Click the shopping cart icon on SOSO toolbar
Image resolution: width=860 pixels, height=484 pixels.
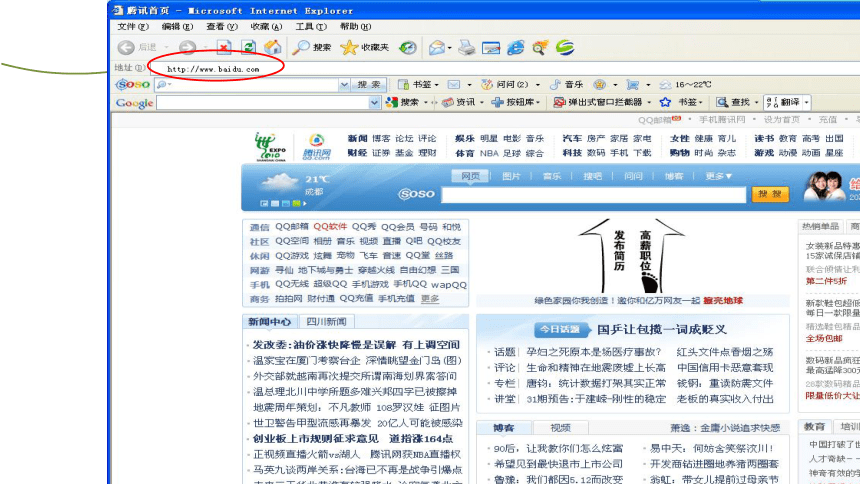pos(632,85)
